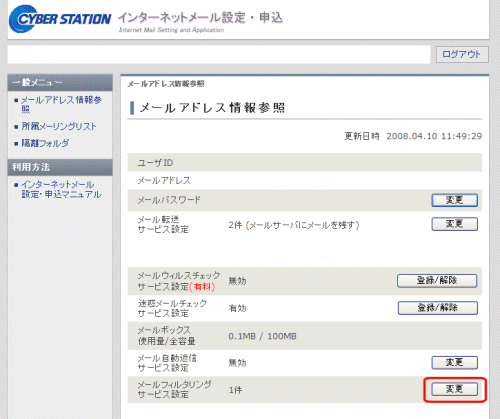The height and width of the screenshot is (419, 500).
Task: Click the メールアドレス情報参照 page heading
Action: (212, 108)
